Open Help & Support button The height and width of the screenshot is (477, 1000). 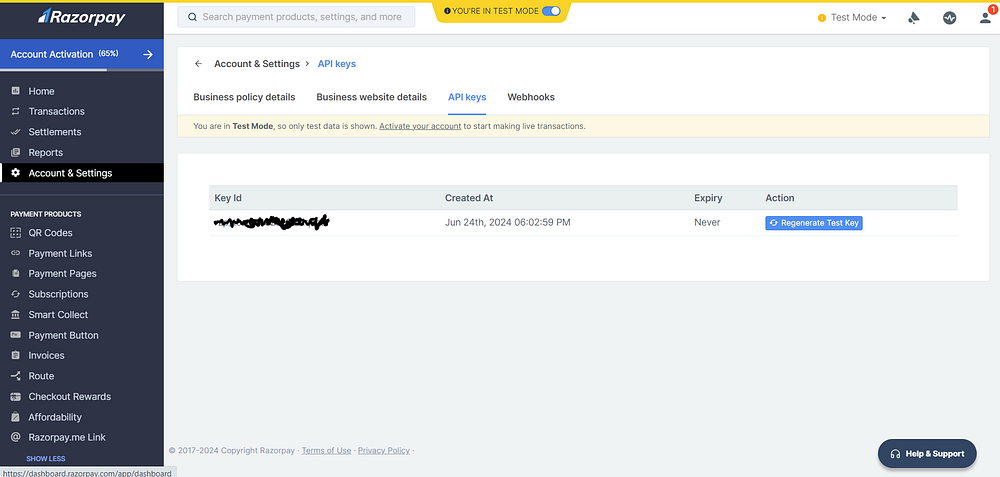click(927, 454)
